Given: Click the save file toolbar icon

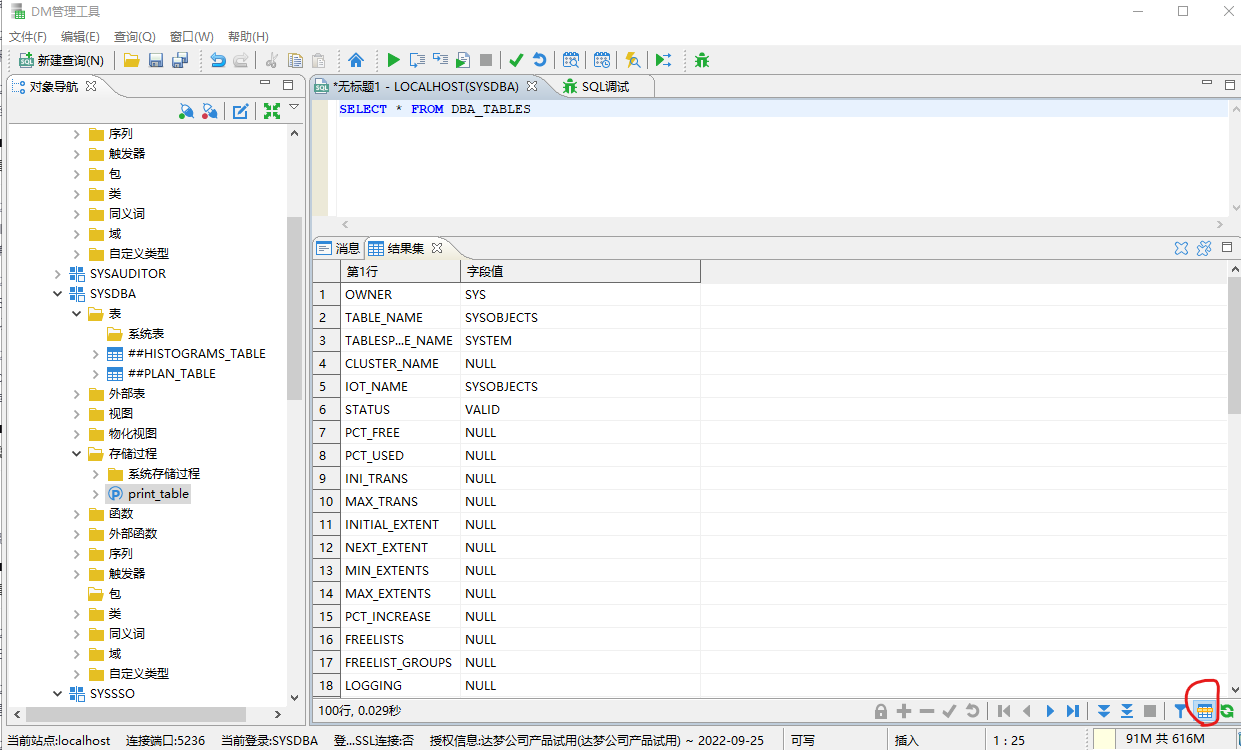Looking at the screenshot, I should coord(156,60).
